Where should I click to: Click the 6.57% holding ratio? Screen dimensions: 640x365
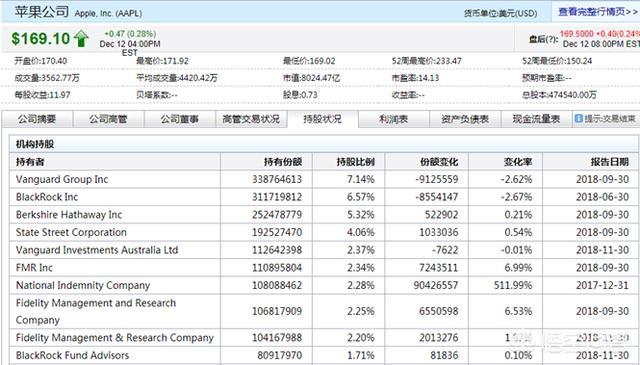pos(361,197)
